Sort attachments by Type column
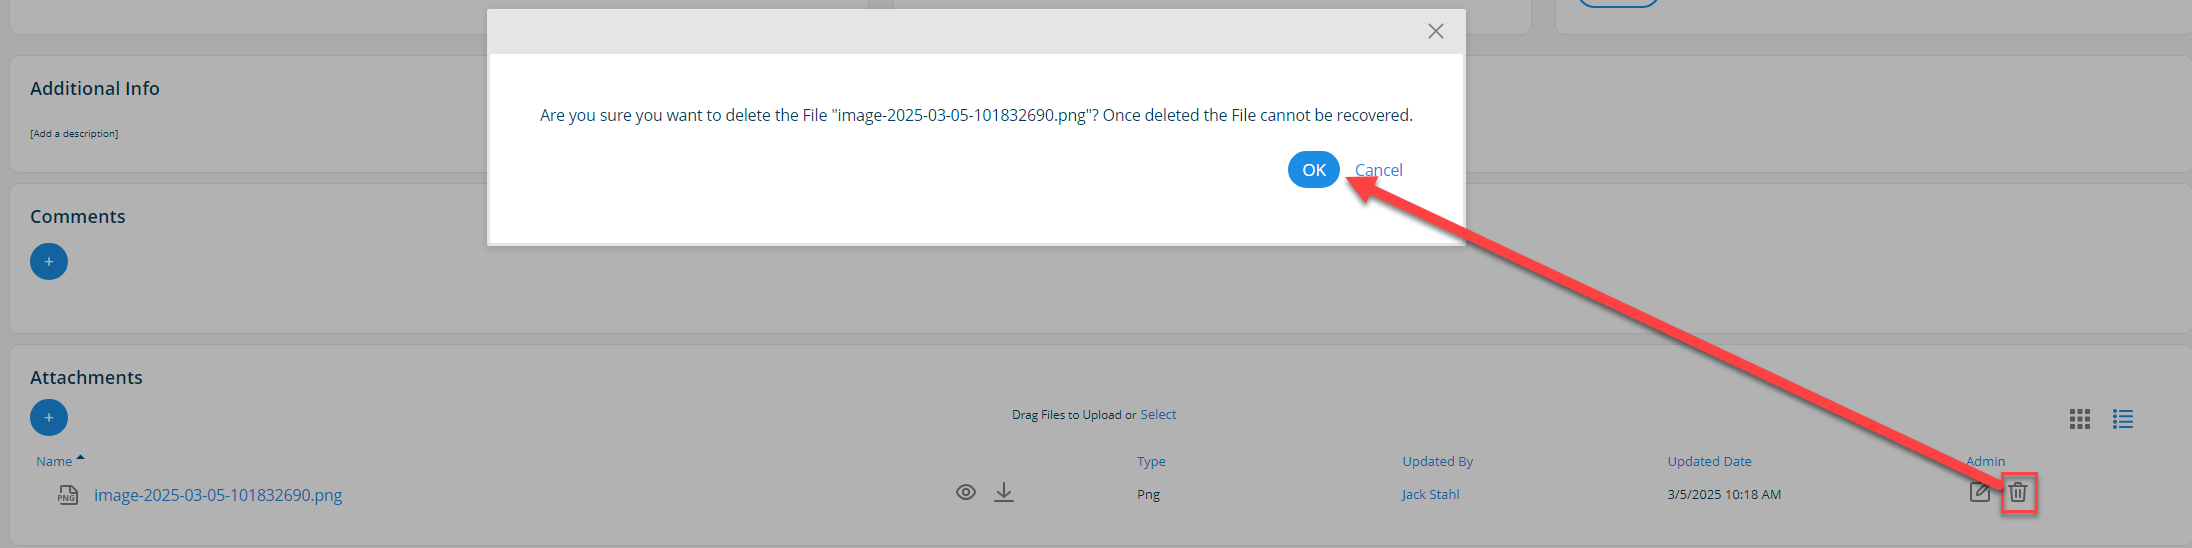Image resolution: width=2192 pixels, height=548 pixels. pyautogui.click(x=1151, y=461)
